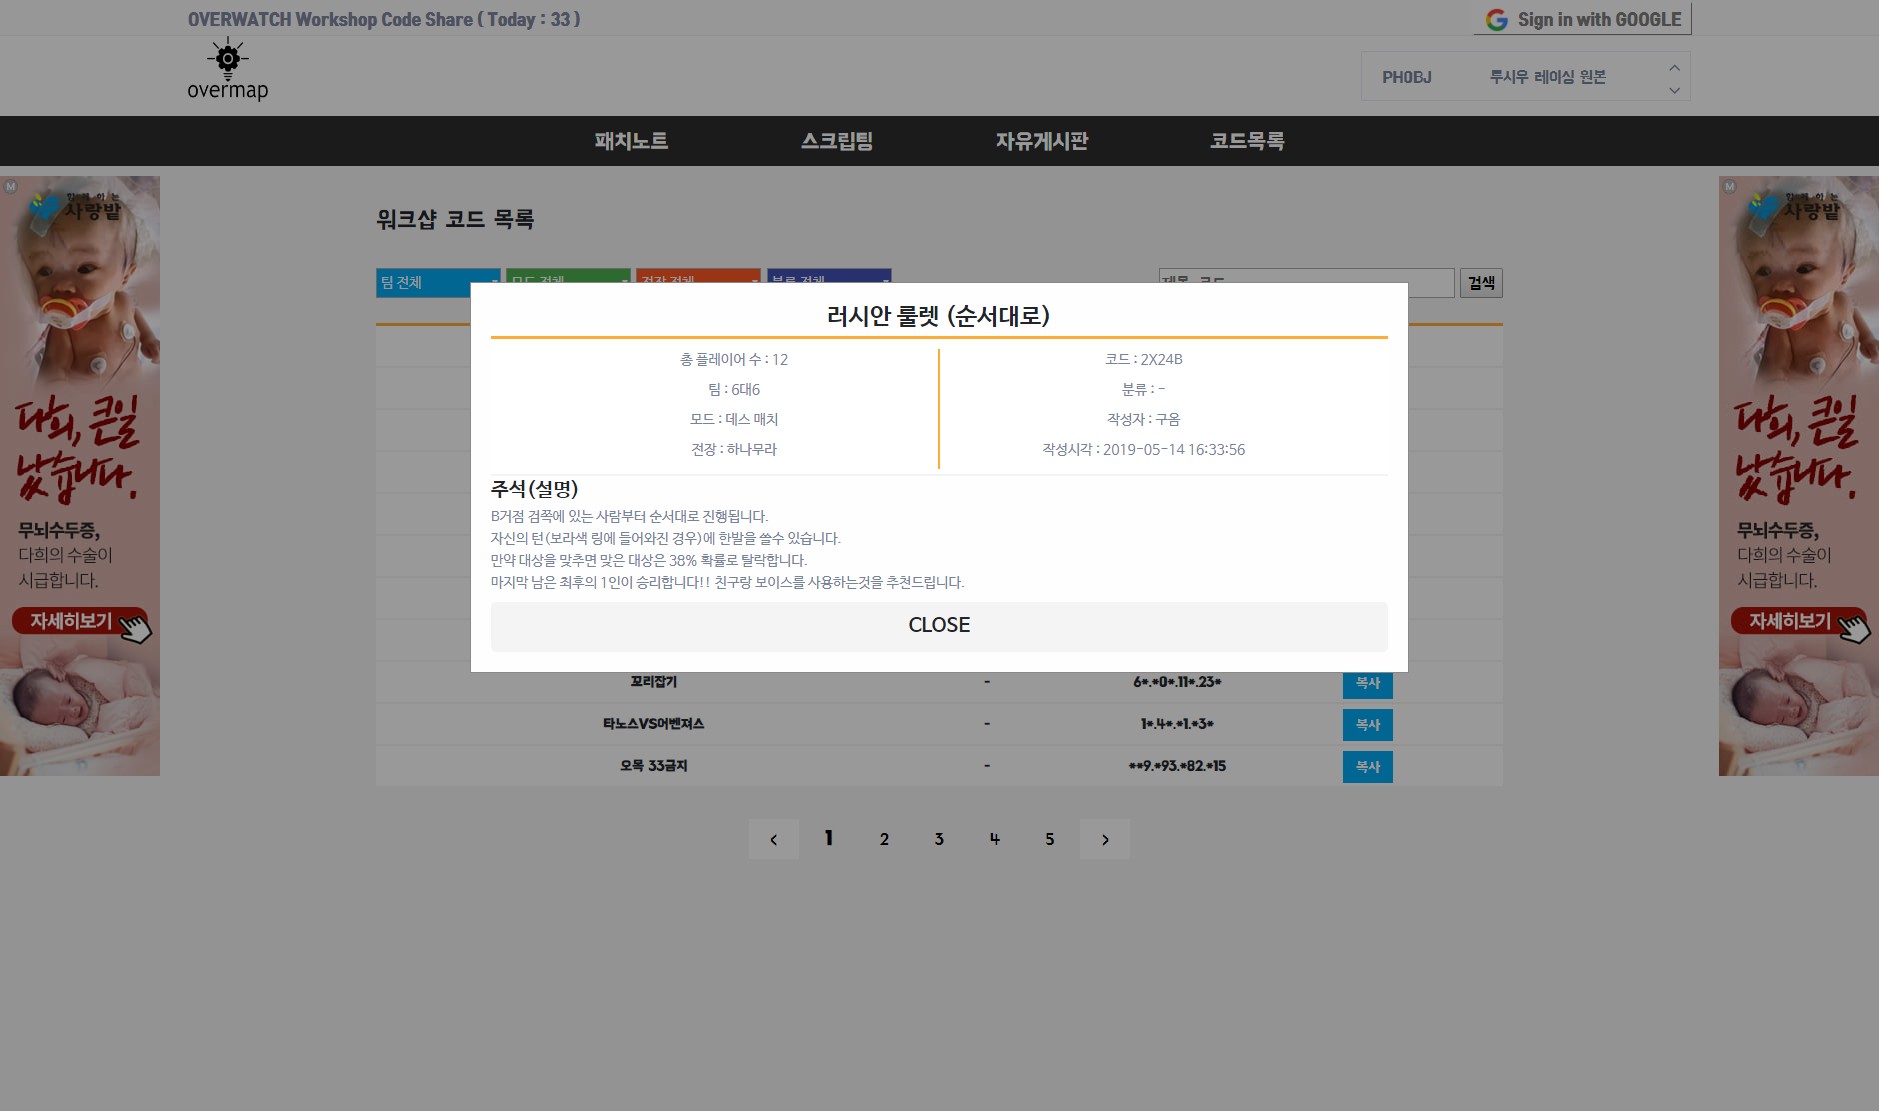Click the masked code 6*.*0*.11*.23*
1879x1111 pixels.
tap(1177, 682)
